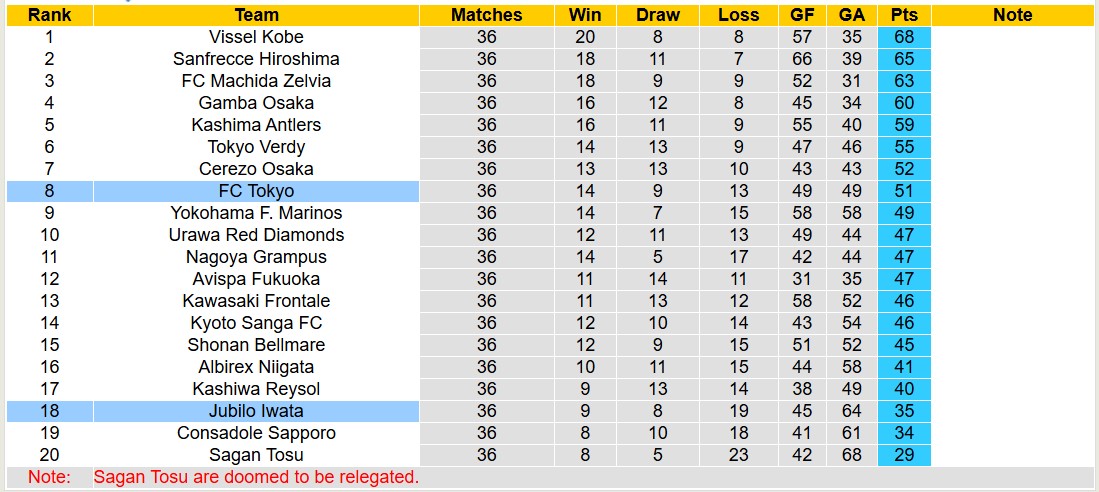Click the FC Machida Zelvia team name

click(256, 81)
